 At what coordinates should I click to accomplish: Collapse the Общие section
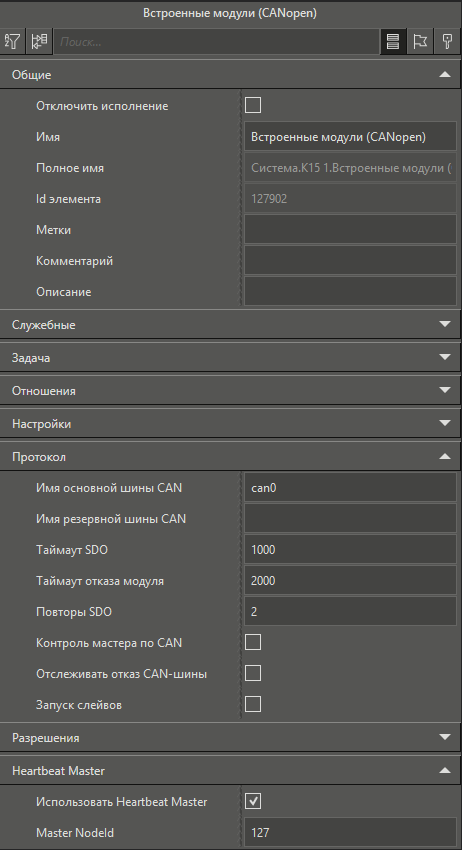(x=231, y=75)
